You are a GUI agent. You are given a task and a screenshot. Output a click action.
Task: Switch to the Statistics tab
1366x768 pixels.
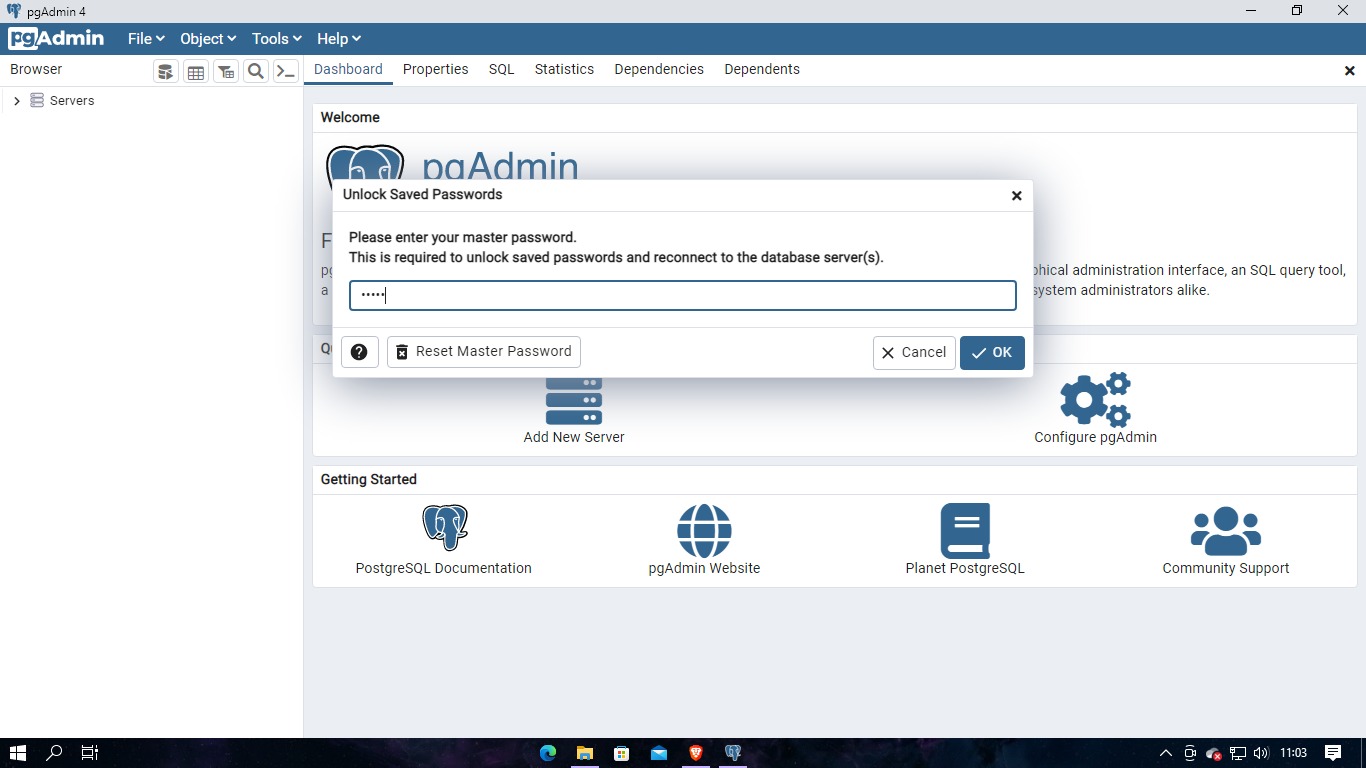point(564,69)
